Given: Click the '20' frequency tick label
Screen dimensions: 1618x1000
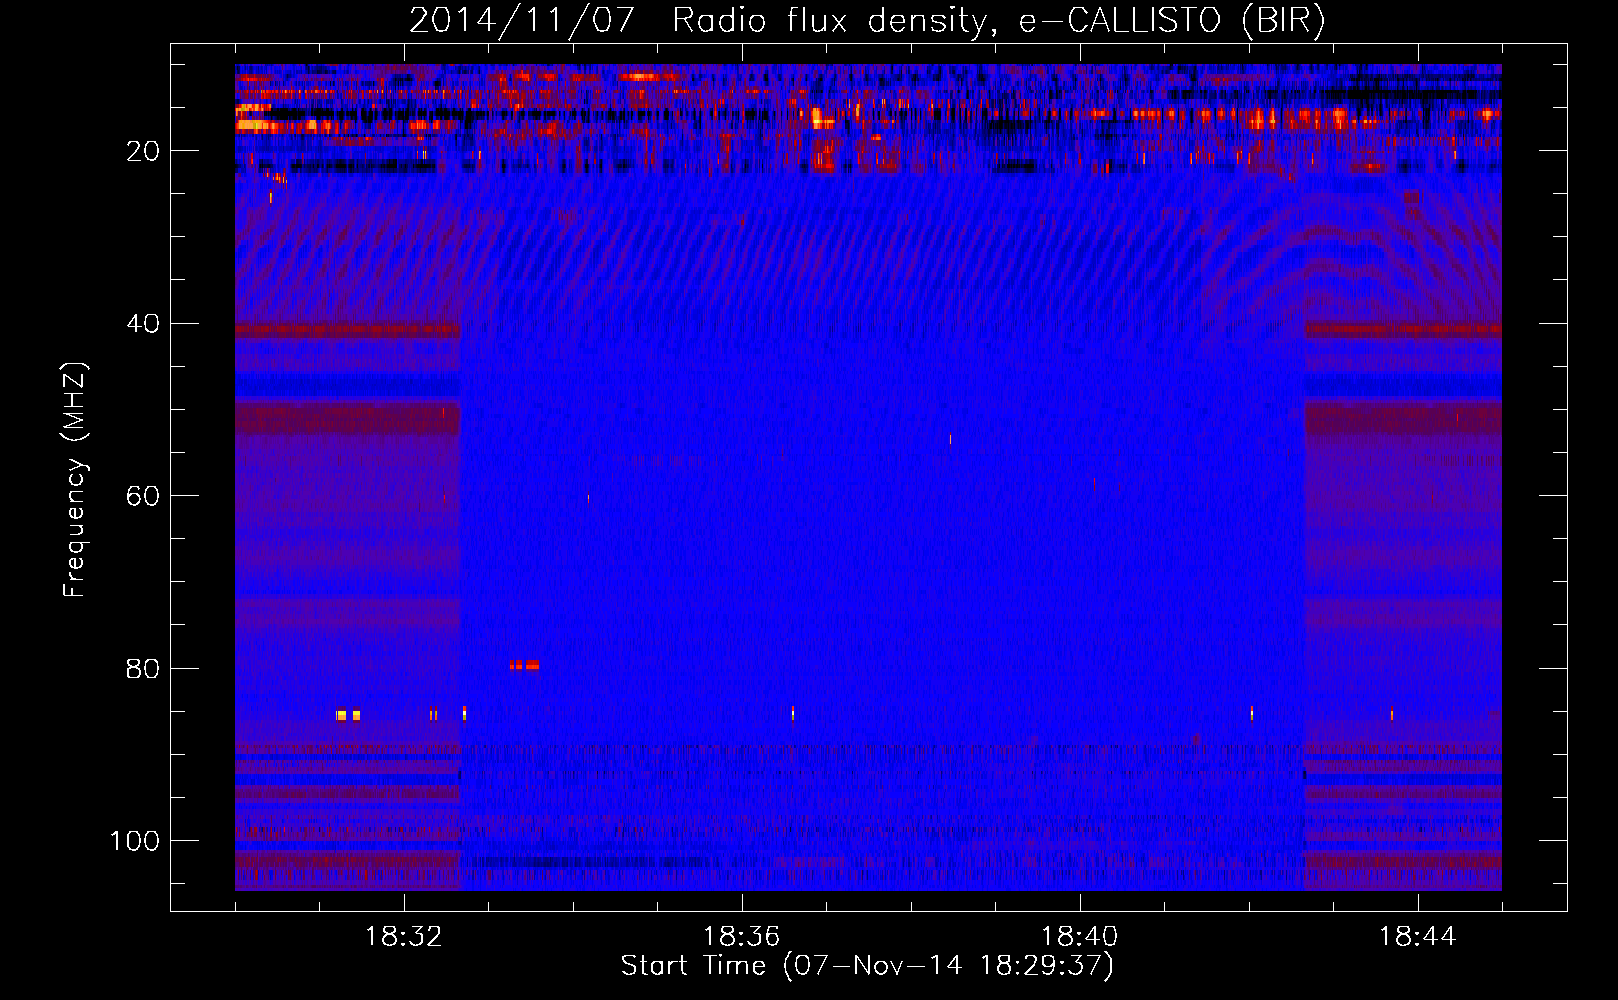Looking at the screenshot, I should [x=143, y=151].
